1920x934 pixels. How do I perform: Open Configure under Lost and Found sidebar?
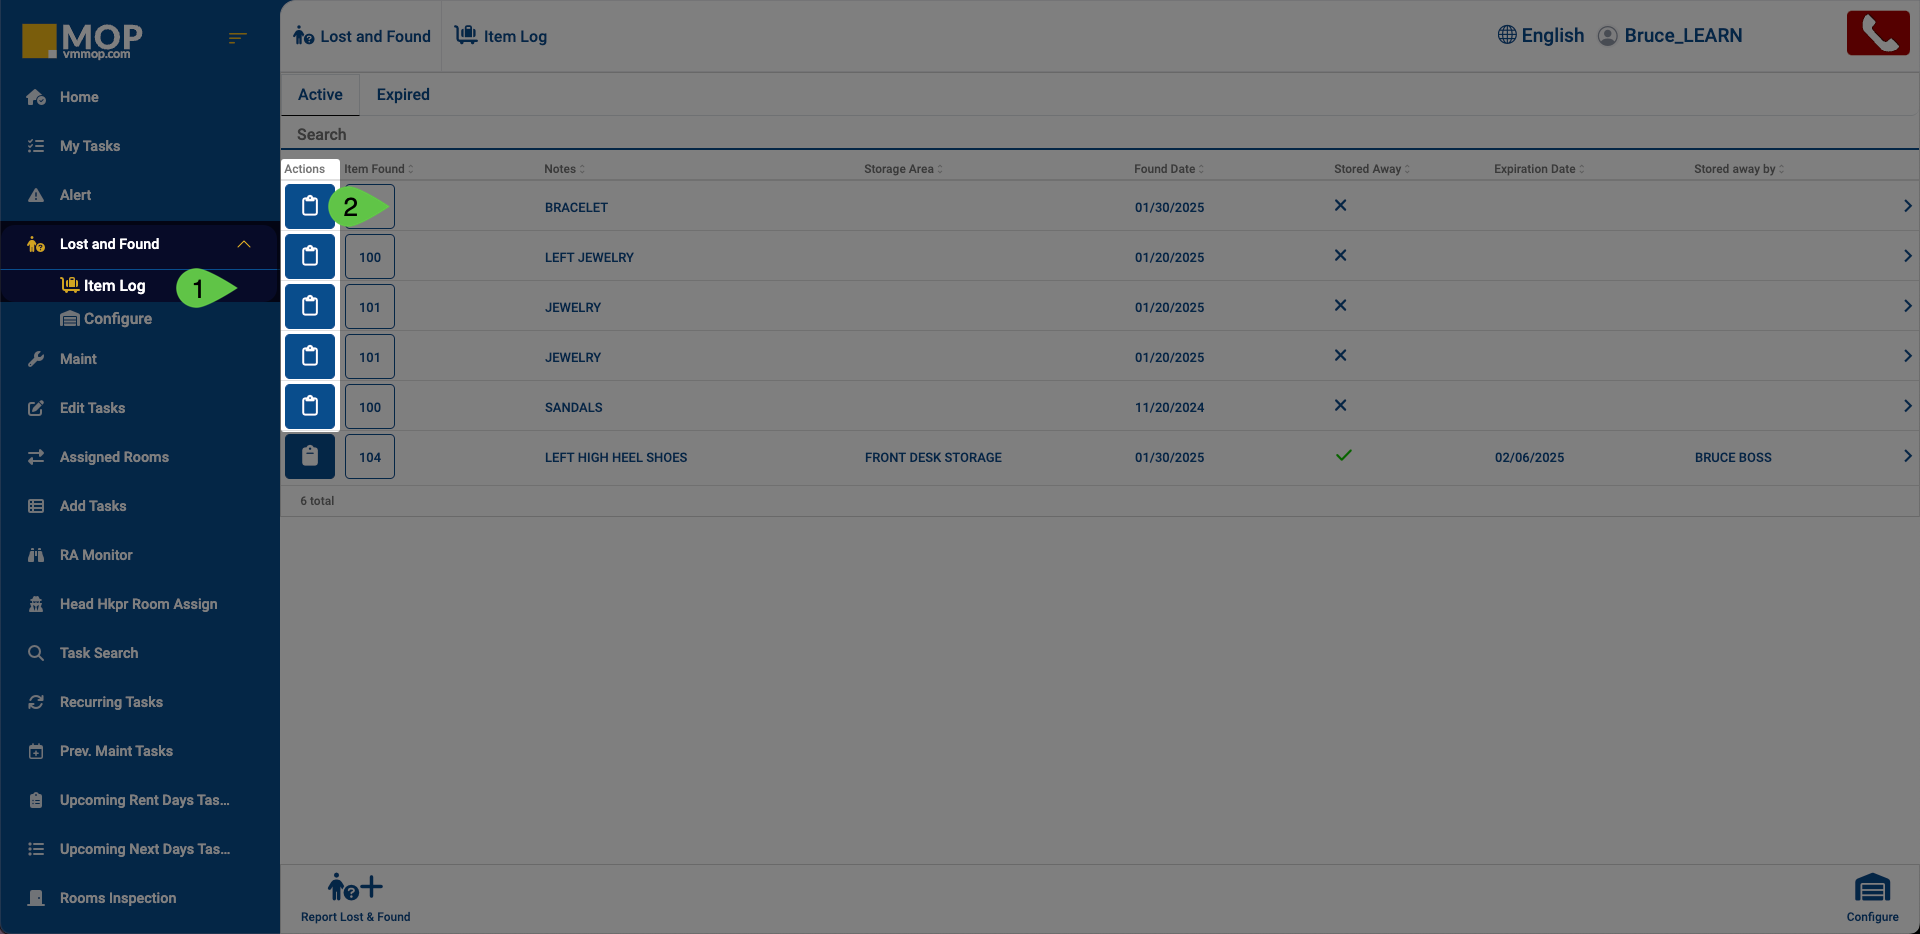click(117, 319)
